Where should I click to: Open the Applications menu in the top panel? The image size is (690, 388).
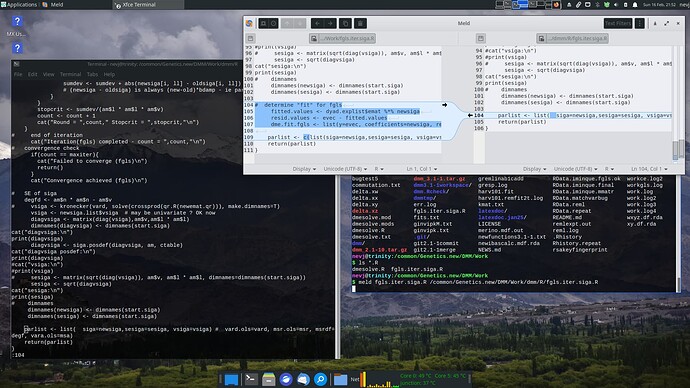click(x=19, y=4)
